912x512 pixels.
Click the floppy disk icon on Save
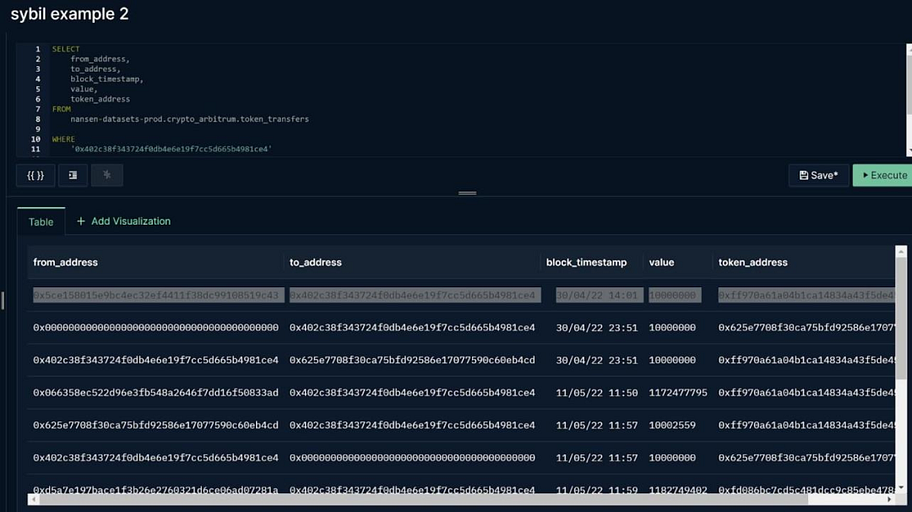[804, 175]
